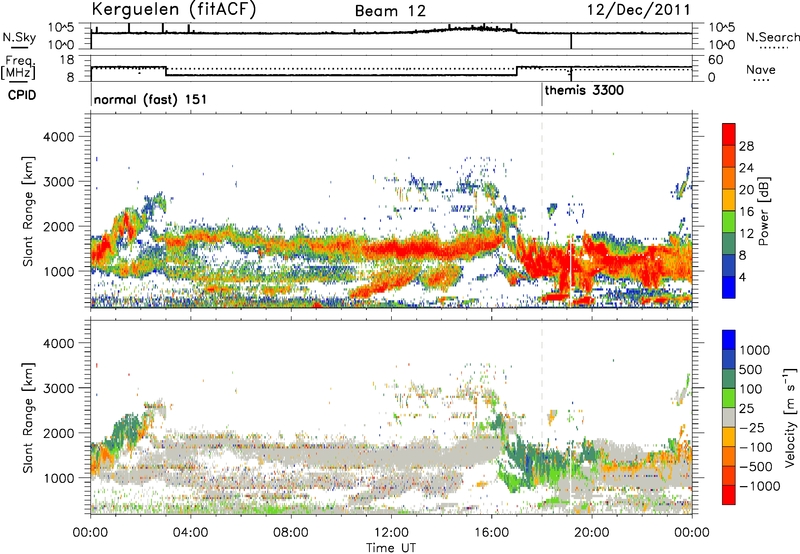Image resolution: width=800 pixels, height=554 pixels.
Task: Click the velocity colorbar "-500" label
Action: pos(756,467)
